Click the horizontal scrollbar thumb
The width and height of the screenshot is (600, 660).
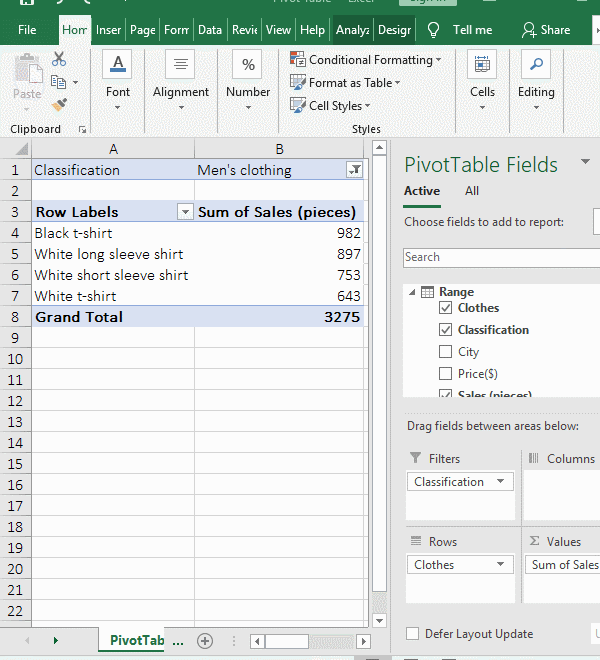tap(287, 641)
